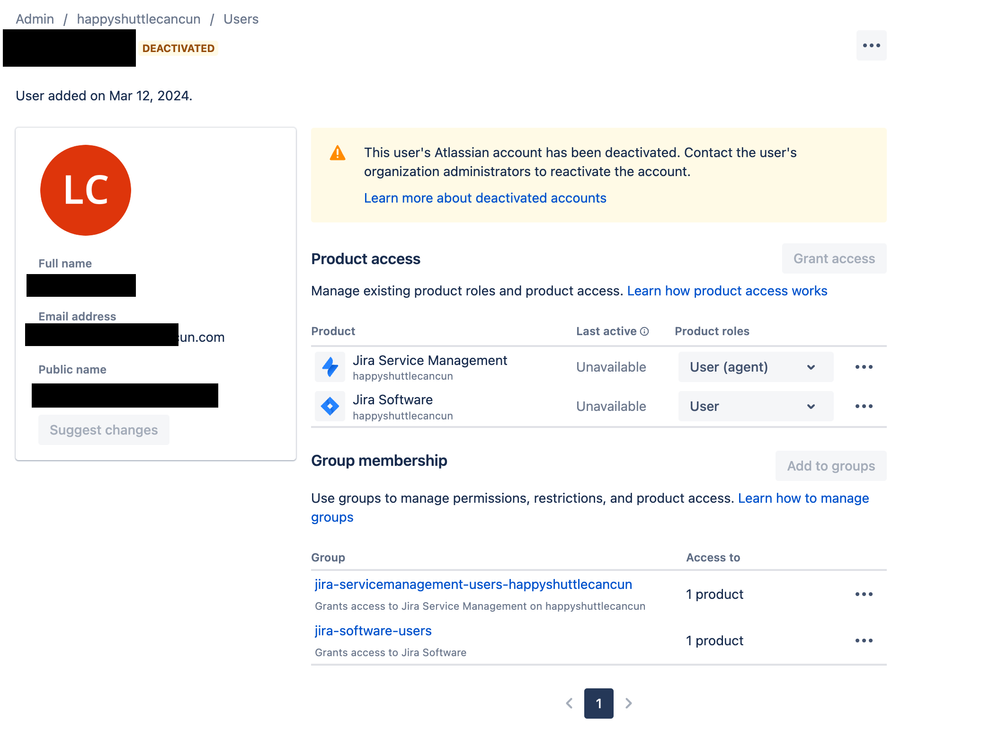Open jira-servicemanagement-users-happyshuttlecancun group link
999x747 pixels.
(473, 584)
